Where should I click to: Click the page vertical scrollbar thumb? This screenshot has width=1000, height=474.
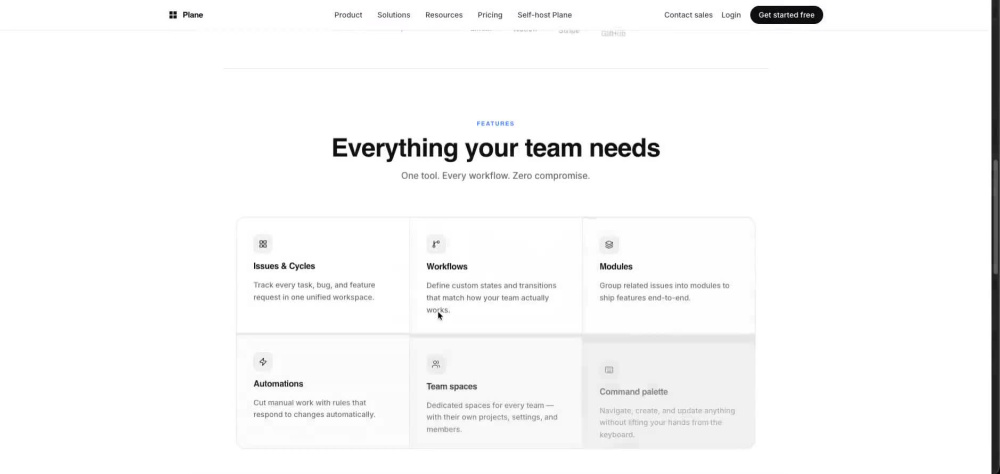tap(996, 217)
